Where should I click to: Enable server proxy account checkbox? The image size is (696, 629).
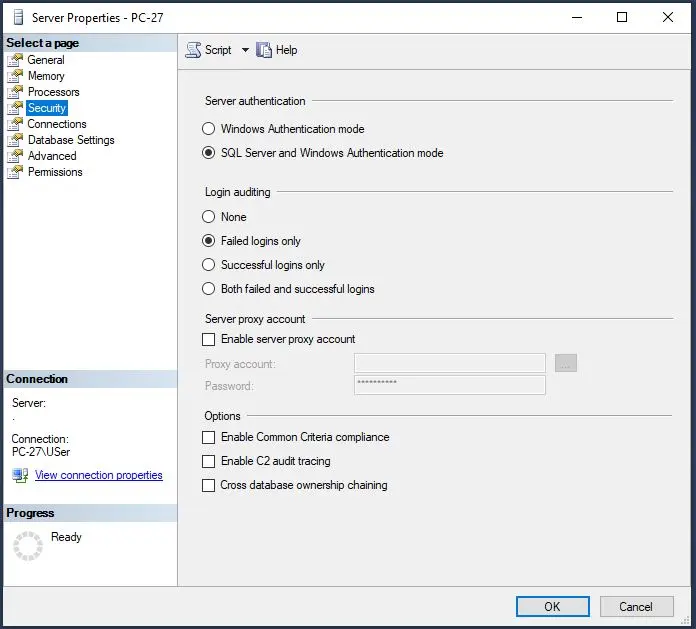[x=209, y=340]
